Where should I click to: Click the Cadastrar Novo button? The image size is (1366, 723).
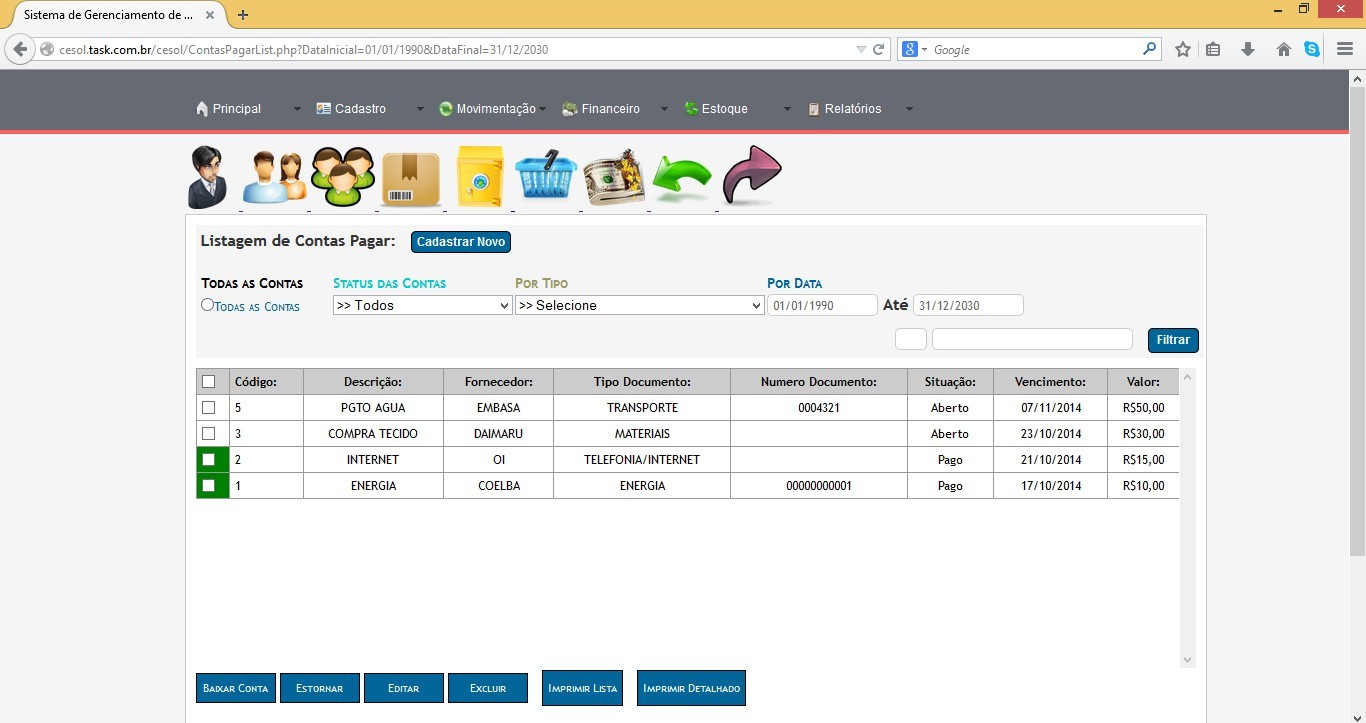click(461, 242)
